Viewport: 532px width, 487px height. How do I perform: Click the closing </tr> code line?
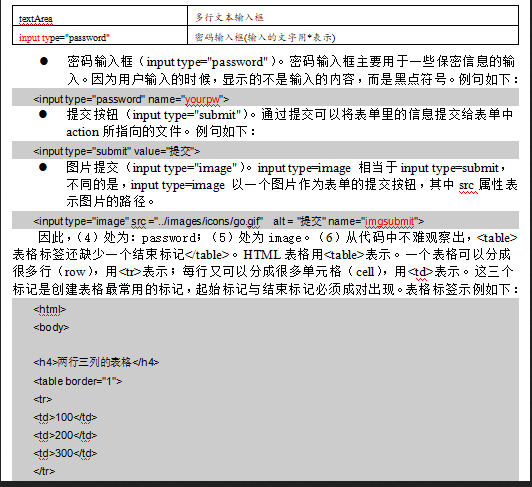click(44, 471)
